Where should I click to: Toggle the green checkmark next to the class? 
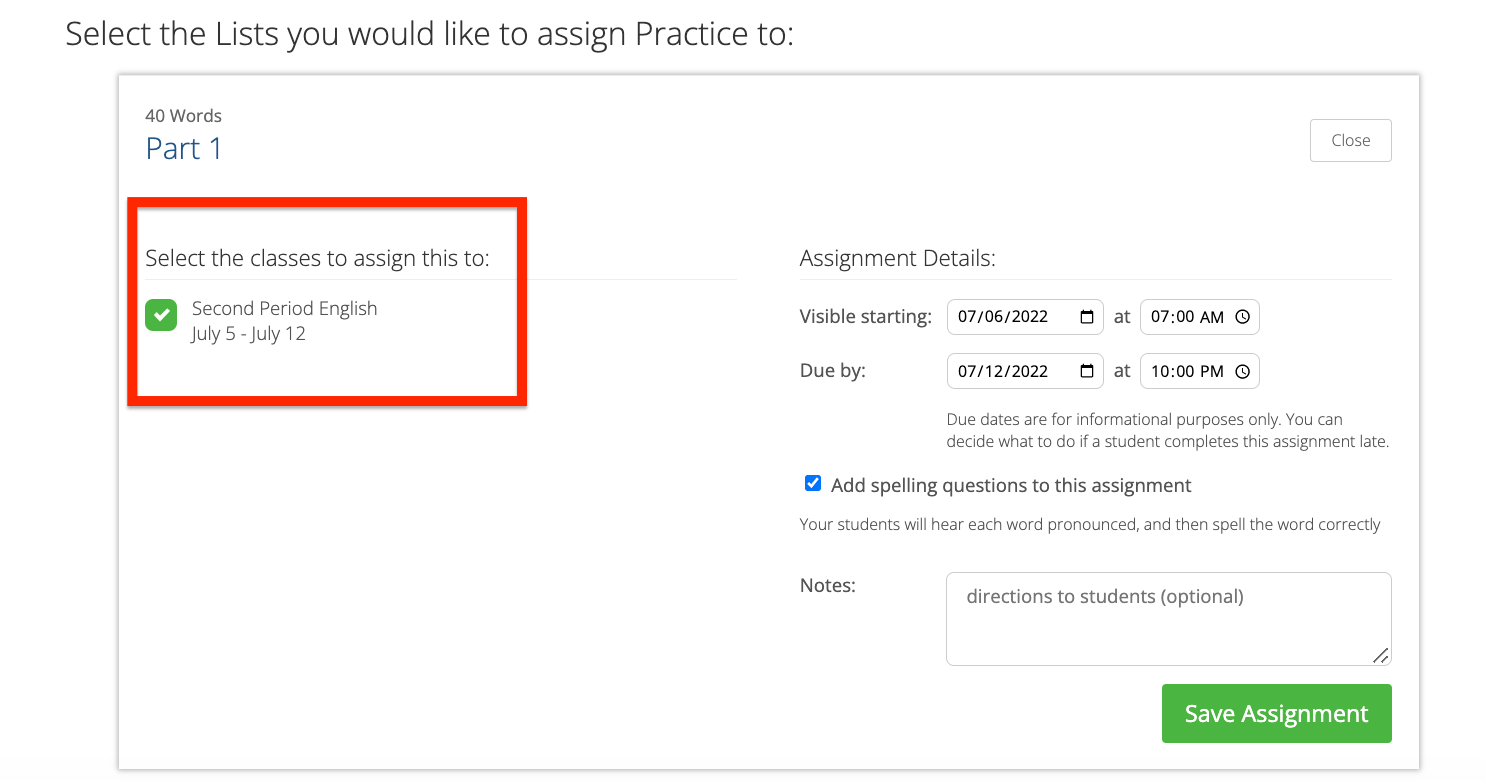(161, 315)
